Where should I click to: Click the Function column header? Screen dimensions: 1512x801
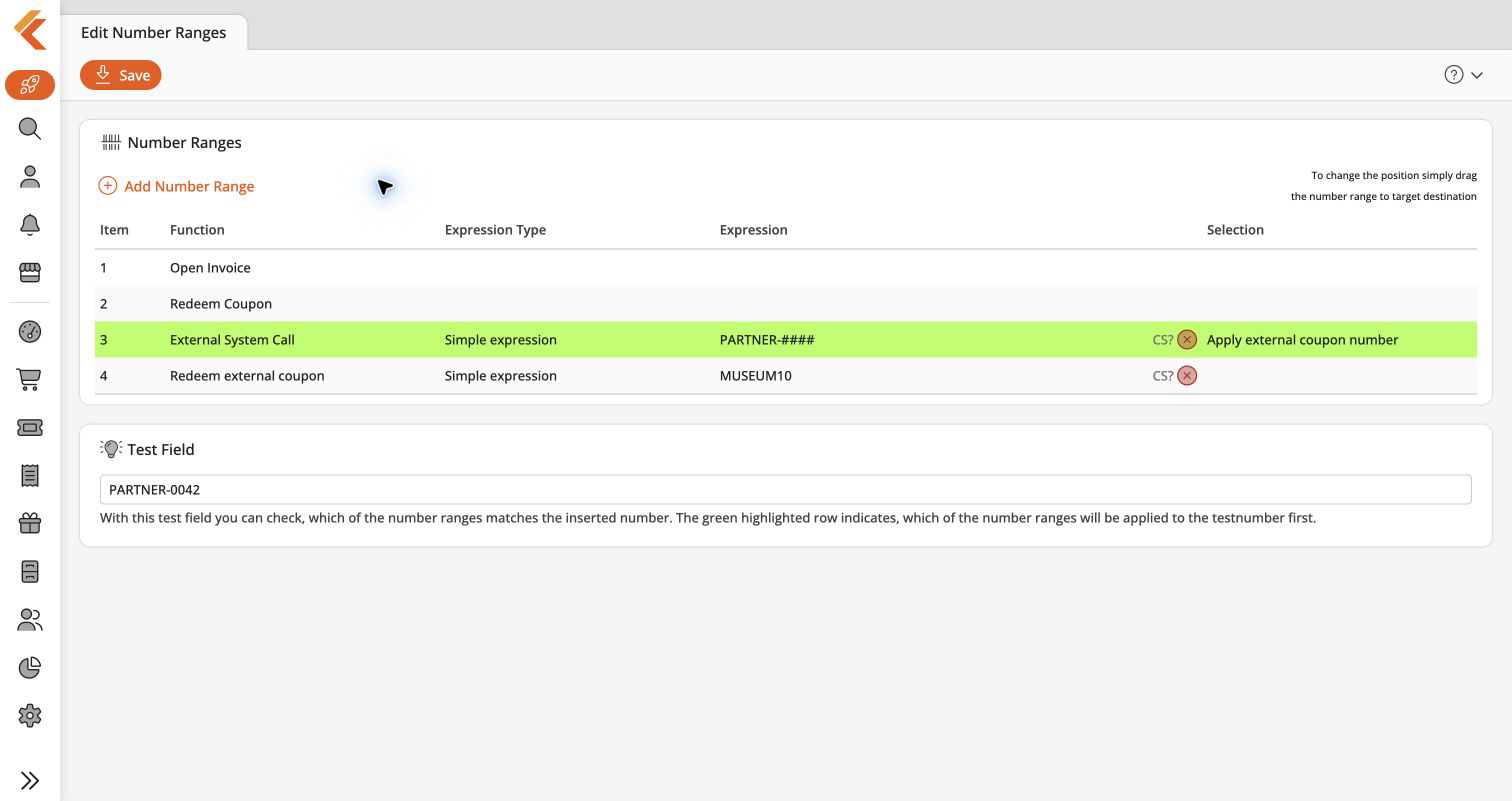click(x=197, y=230)
